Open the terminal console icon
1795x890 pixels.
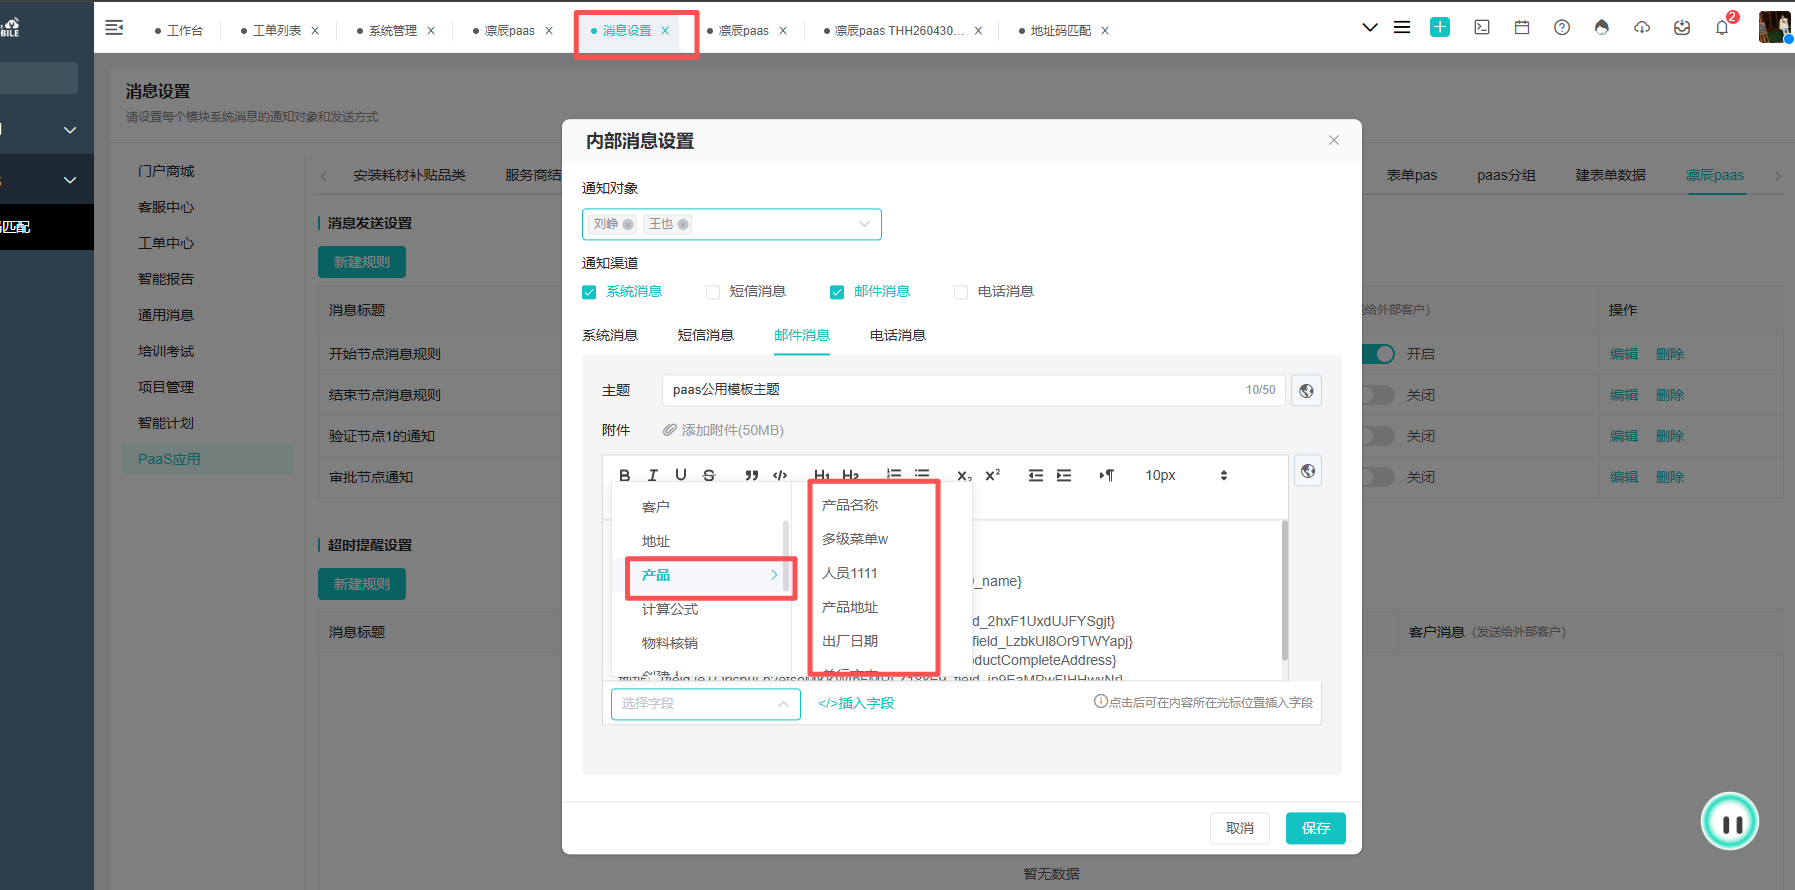(1482, 27)
